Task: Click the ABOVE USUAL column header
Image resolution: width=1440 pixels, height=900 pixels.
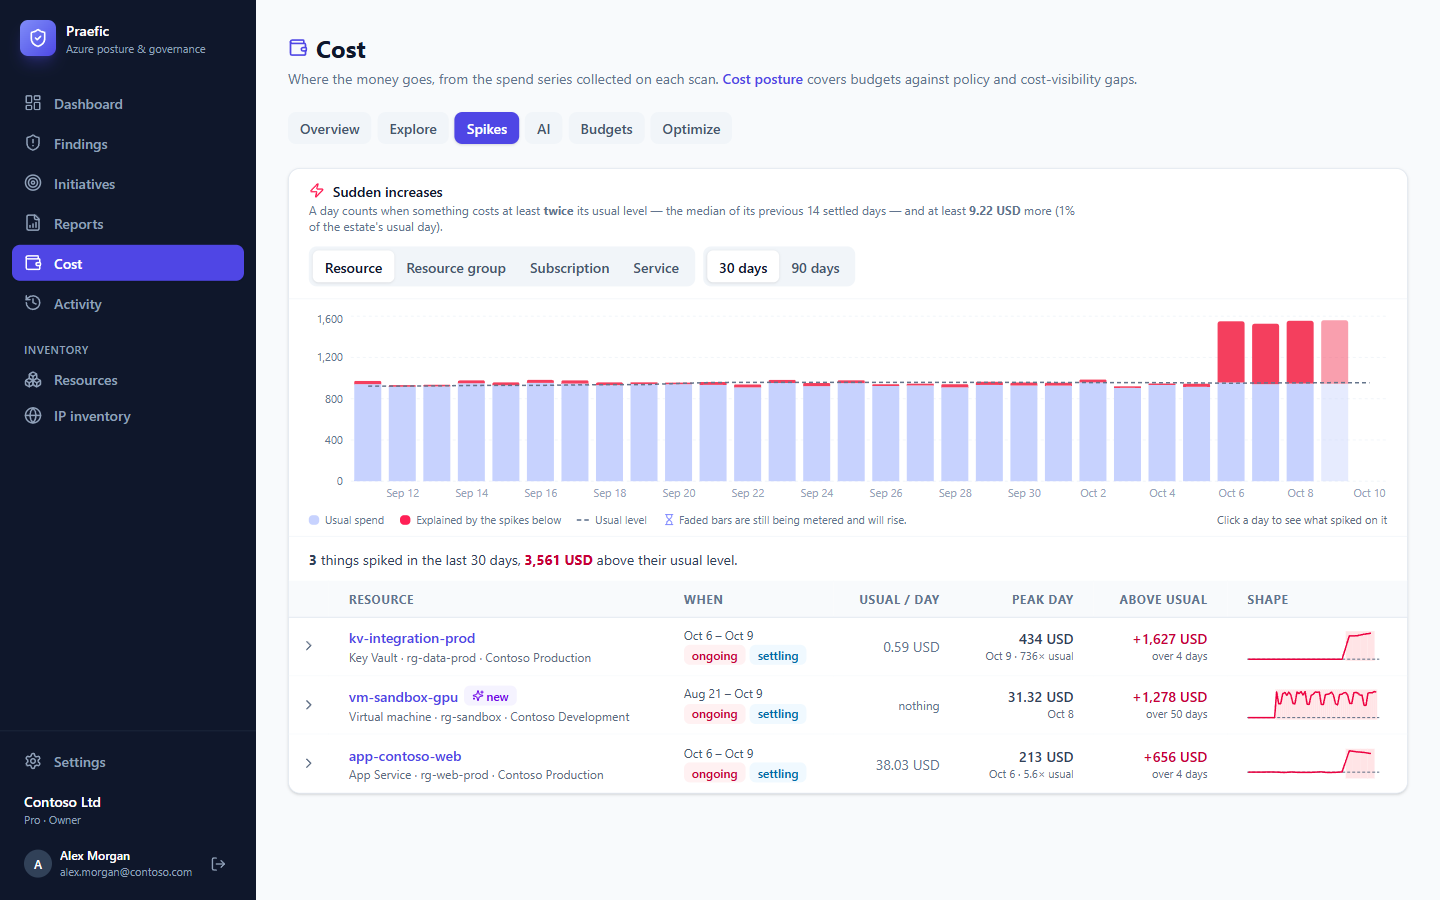Action: tap(1163, 600)
